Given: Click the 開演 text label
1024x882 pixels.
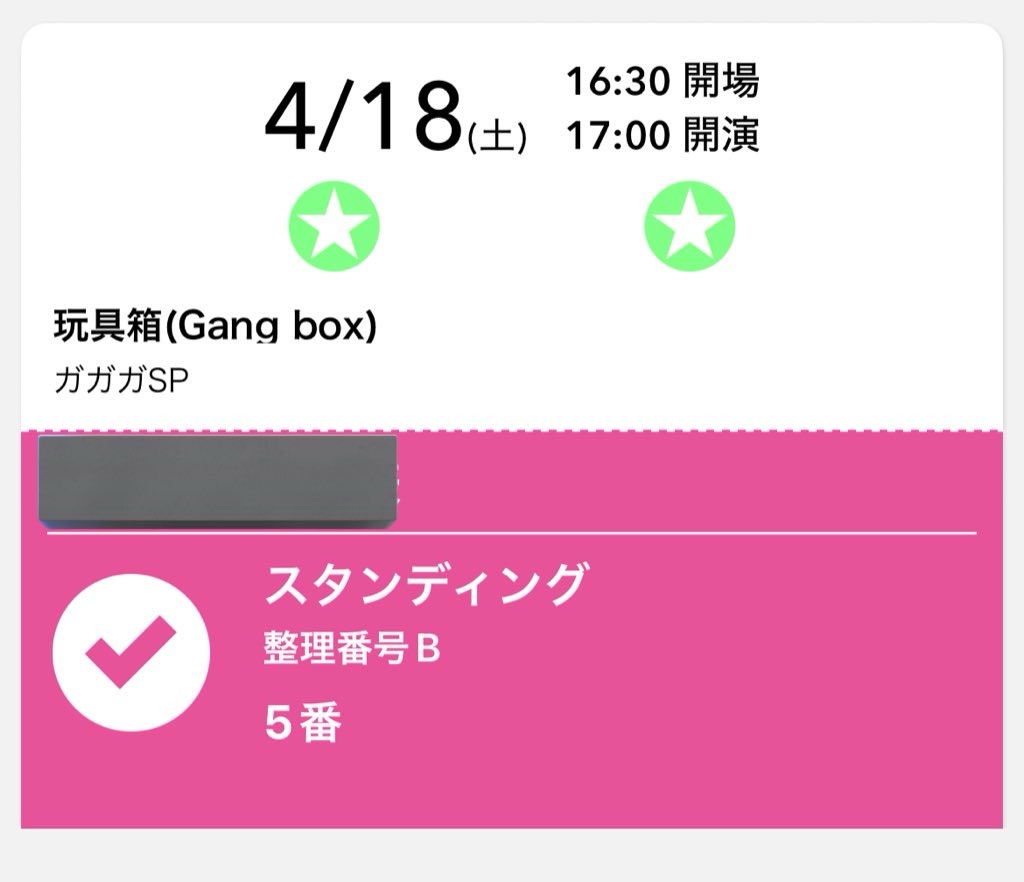Looking at the screenshot, I should click(x=721, y=135).
